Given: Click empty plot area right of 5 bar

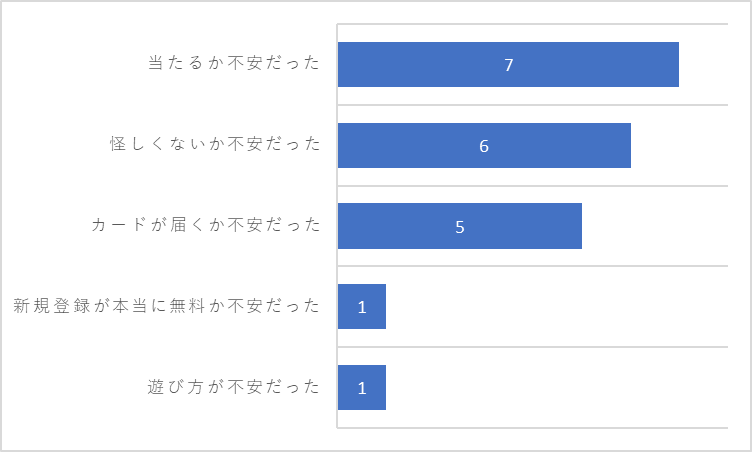Looking at the screenshot, I should pyautogui.click(x=655, y=226).
